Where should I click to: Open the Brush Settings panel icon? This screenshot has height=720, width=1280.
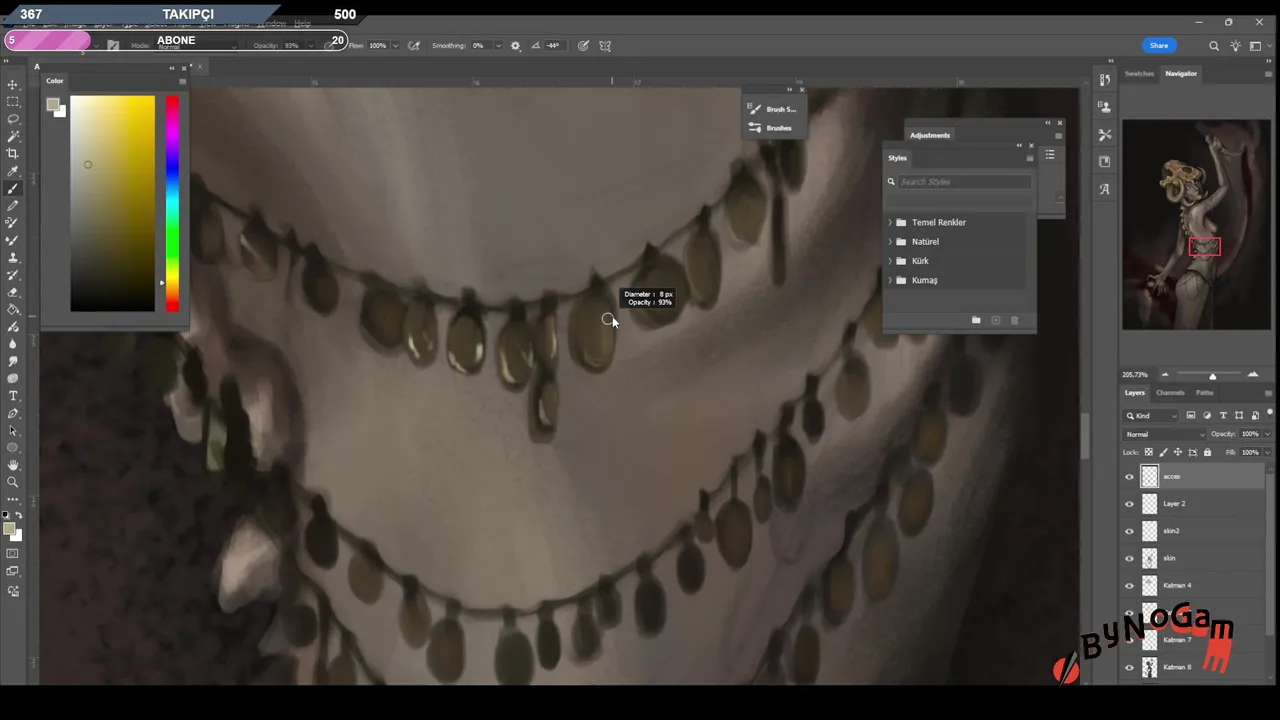(x=755, y=109)
